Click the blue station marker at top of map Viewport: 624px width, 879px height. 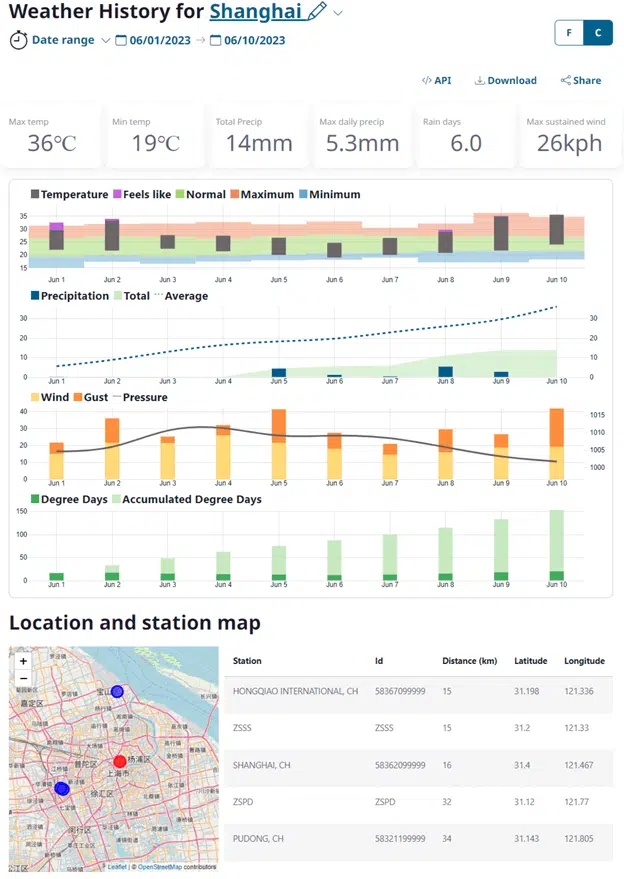click(x=117, y=692)
